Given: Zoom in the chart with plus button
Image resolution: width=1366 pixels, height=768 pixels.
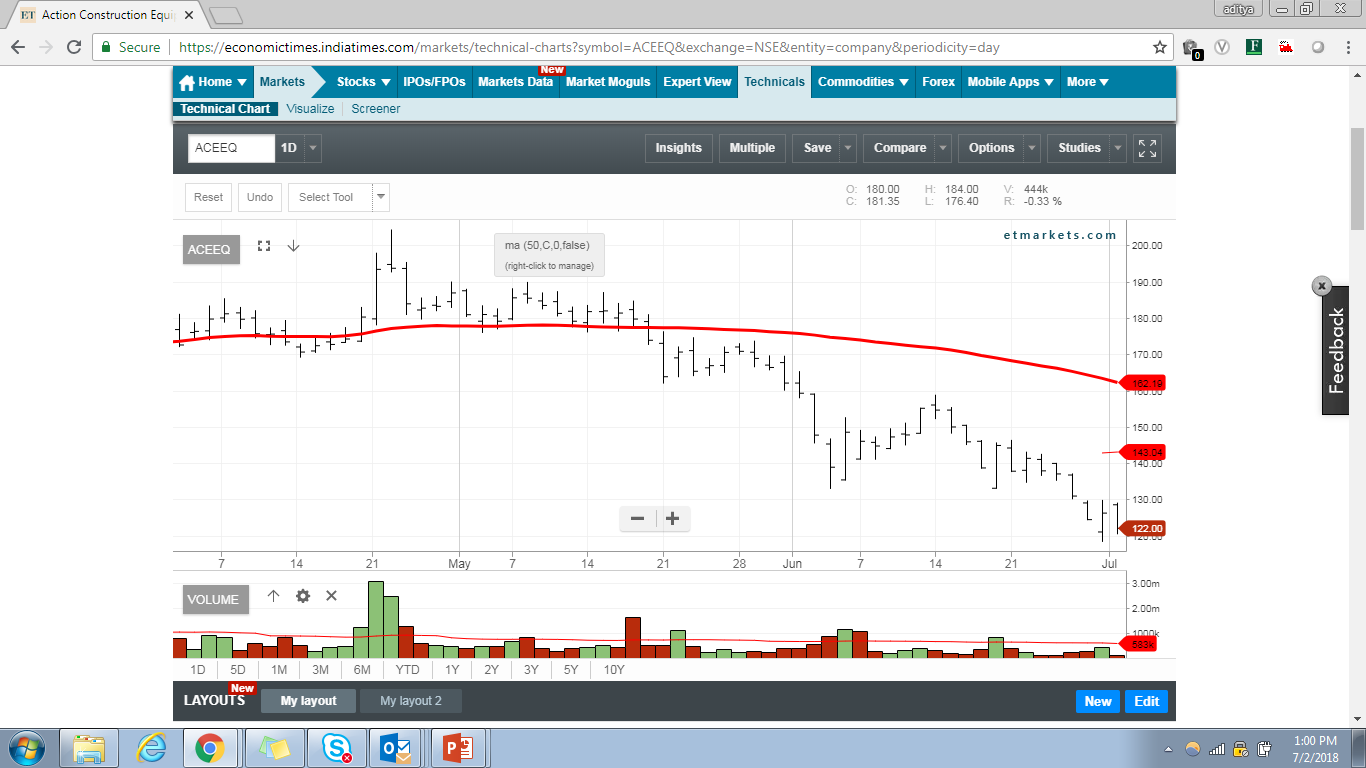Looking at the screenshot, I should point(673,518).
